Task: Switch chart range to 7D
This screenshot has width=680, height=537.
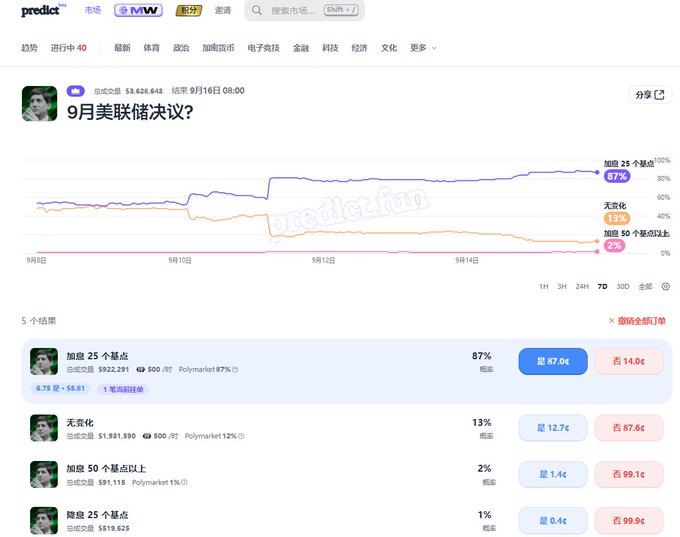Action: click(602, 286)
